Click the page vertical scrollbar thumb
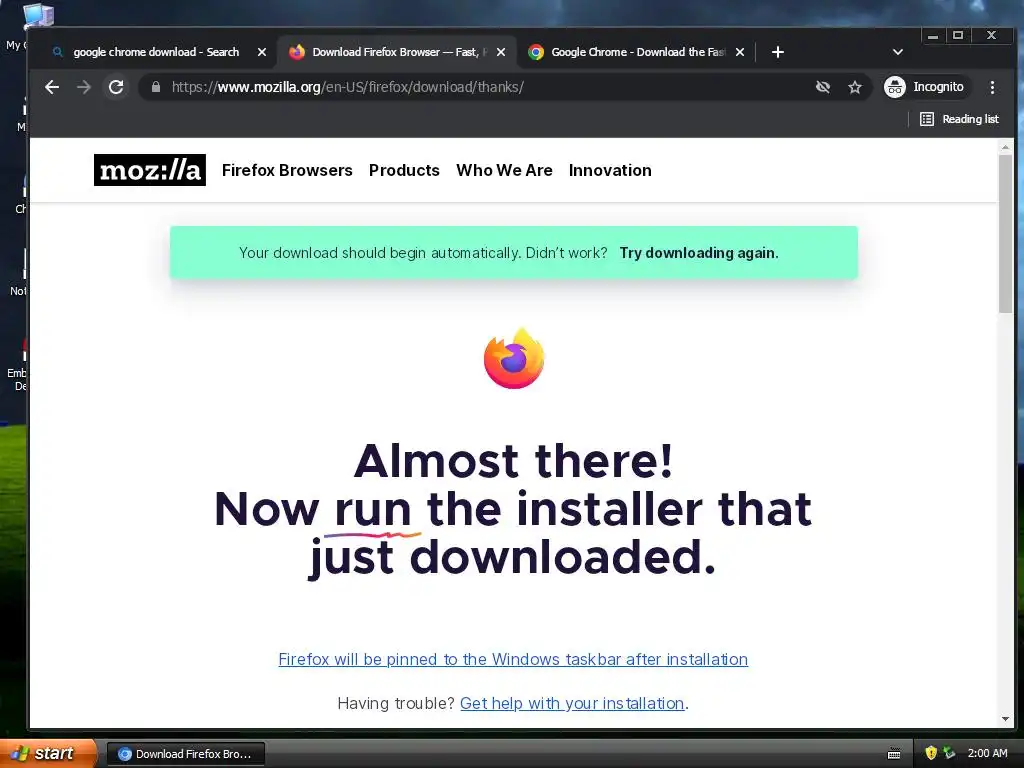Screen dimensions: 1024x768 tap(1005, 234)
